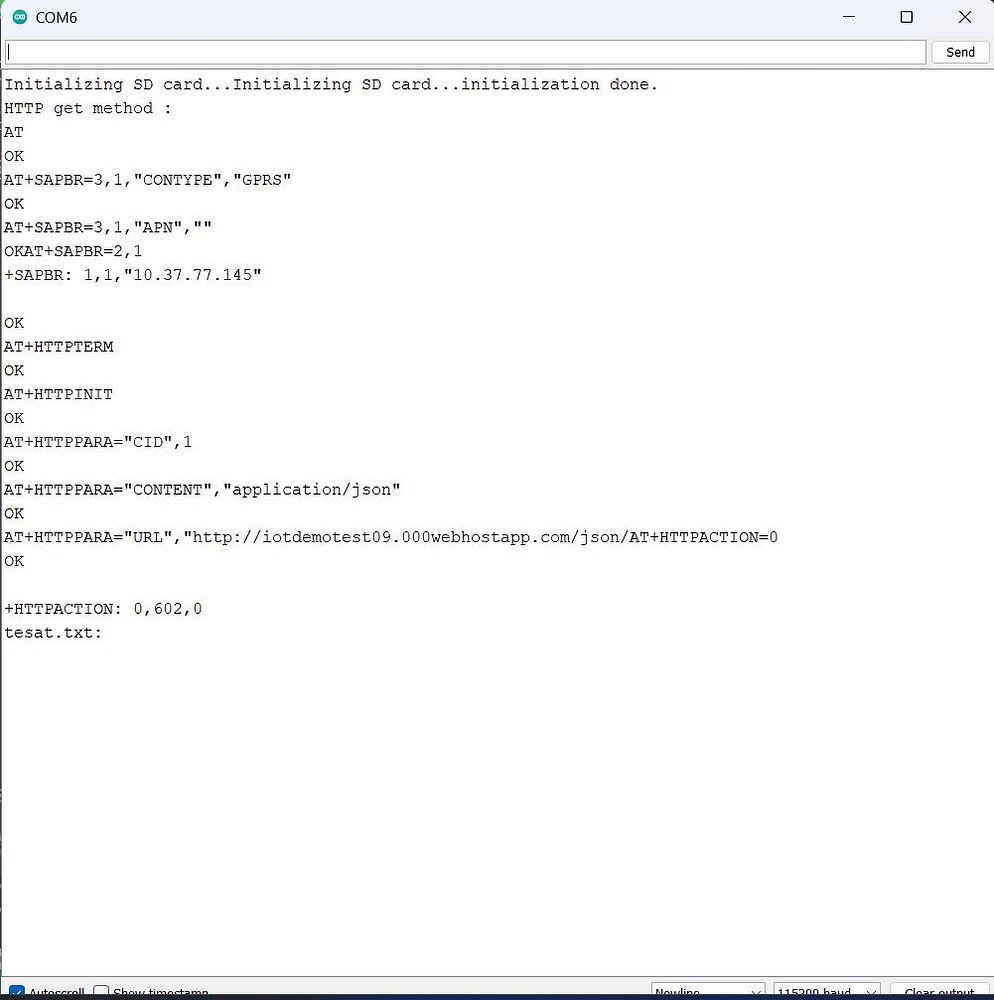The width and height of the screenshot is (994, 1000).
Task: Open the Newline line-ending dropdown
Action: [707, 990]
